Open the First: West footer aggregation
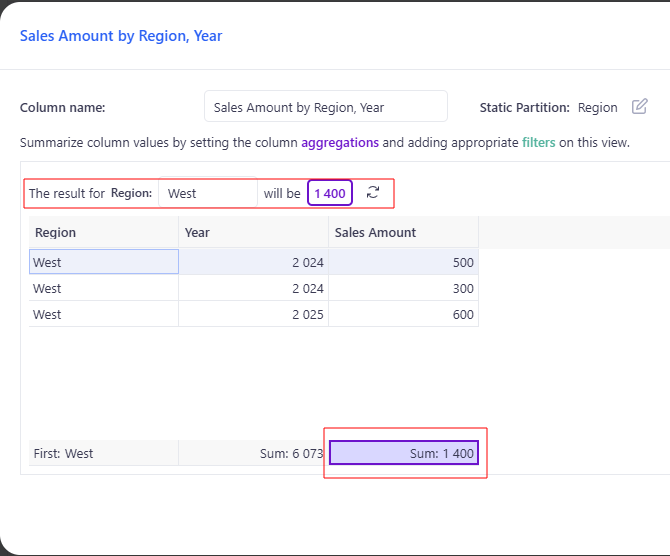This screenshot has height=556, width=670. point(103,453)
